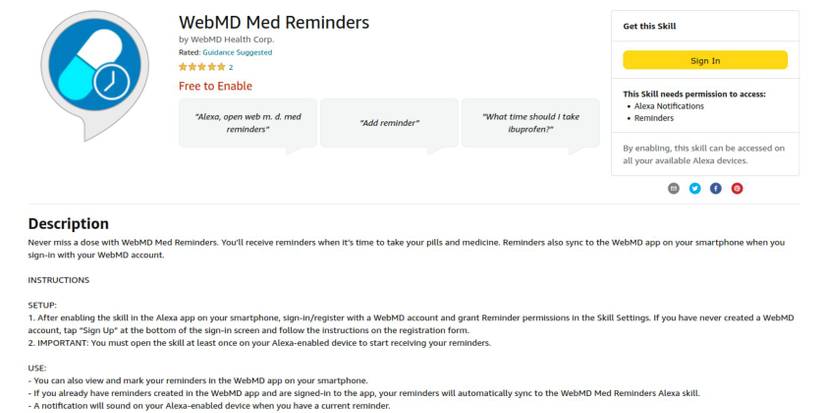Screen dimensions: 825x413
Task: Click the WebMD Med Reminders title
Action: click(x=273, y=22)
